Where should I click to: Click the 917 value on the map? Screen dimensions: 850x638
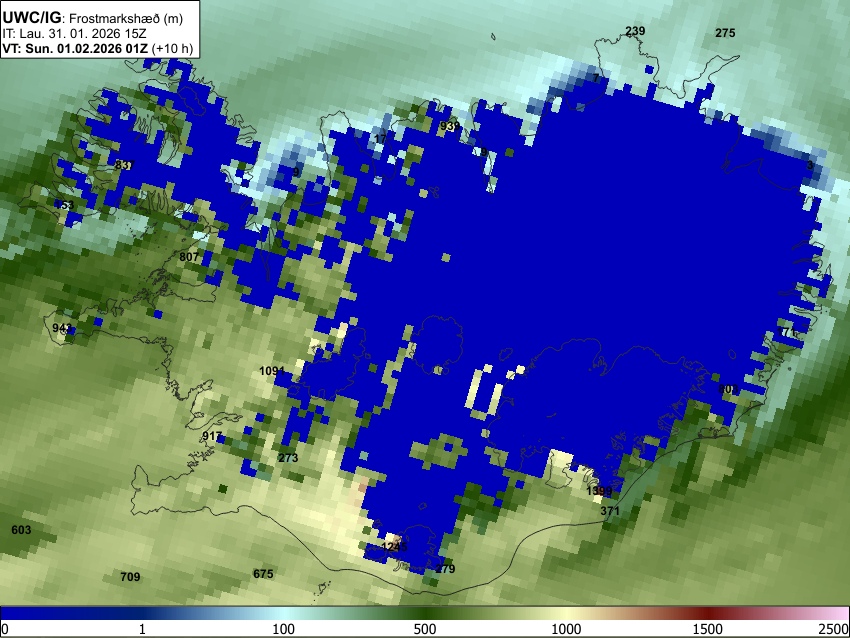coord(212,436)
